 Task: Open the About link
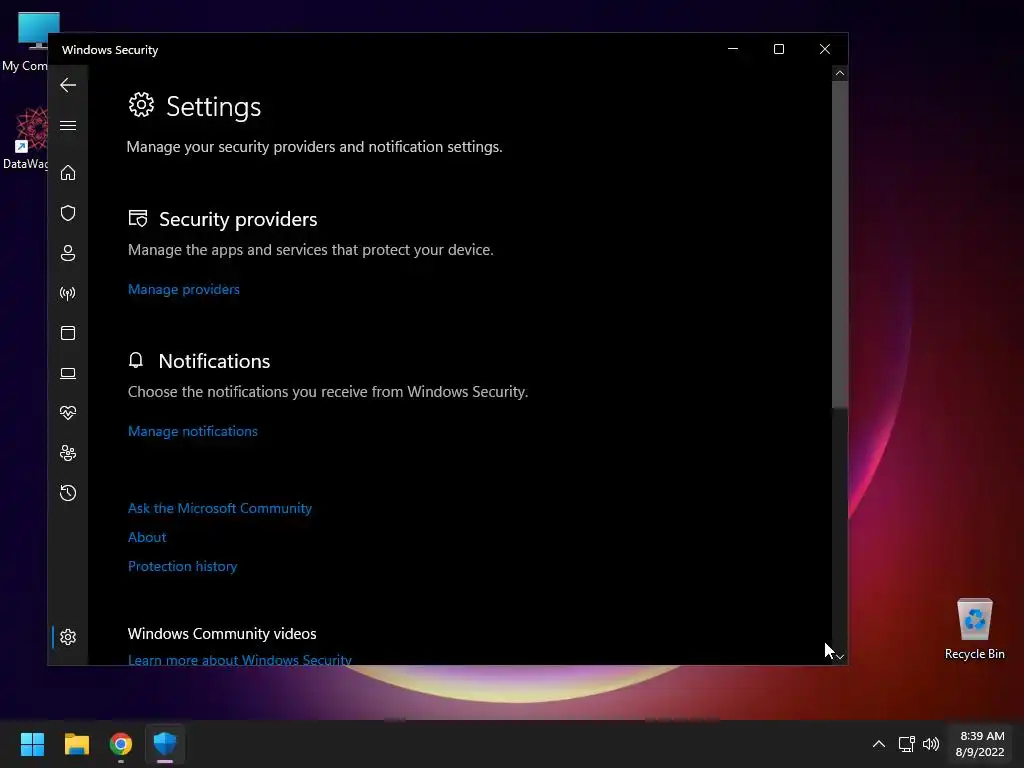click(147, 537)
